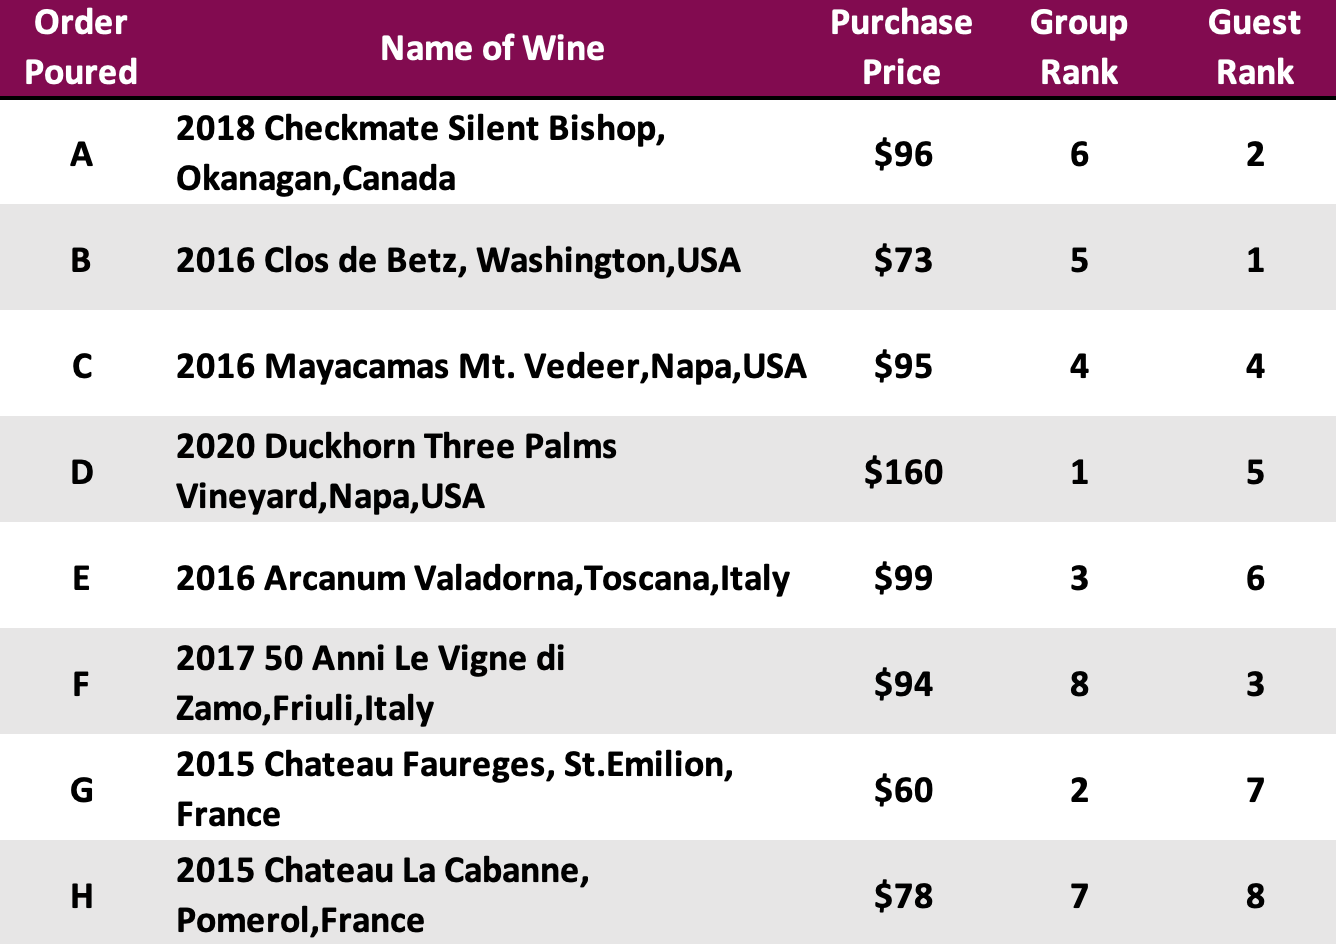Click the $99 price for Arcanum
Viewport: 1336px width, 944px height.
[x=903, y=578]
